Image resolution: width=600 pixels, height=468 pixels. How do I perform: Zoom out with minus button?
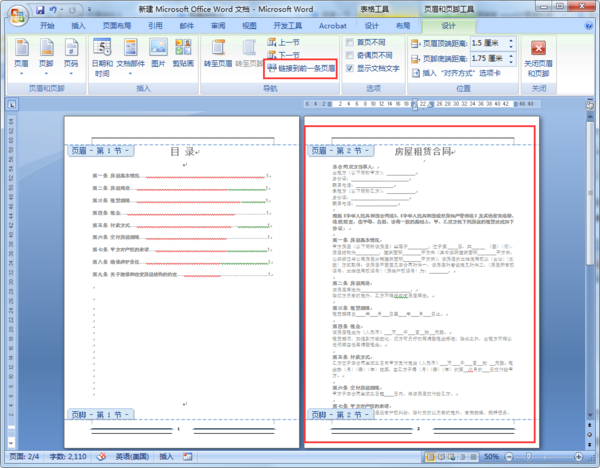tap(509, 457)
